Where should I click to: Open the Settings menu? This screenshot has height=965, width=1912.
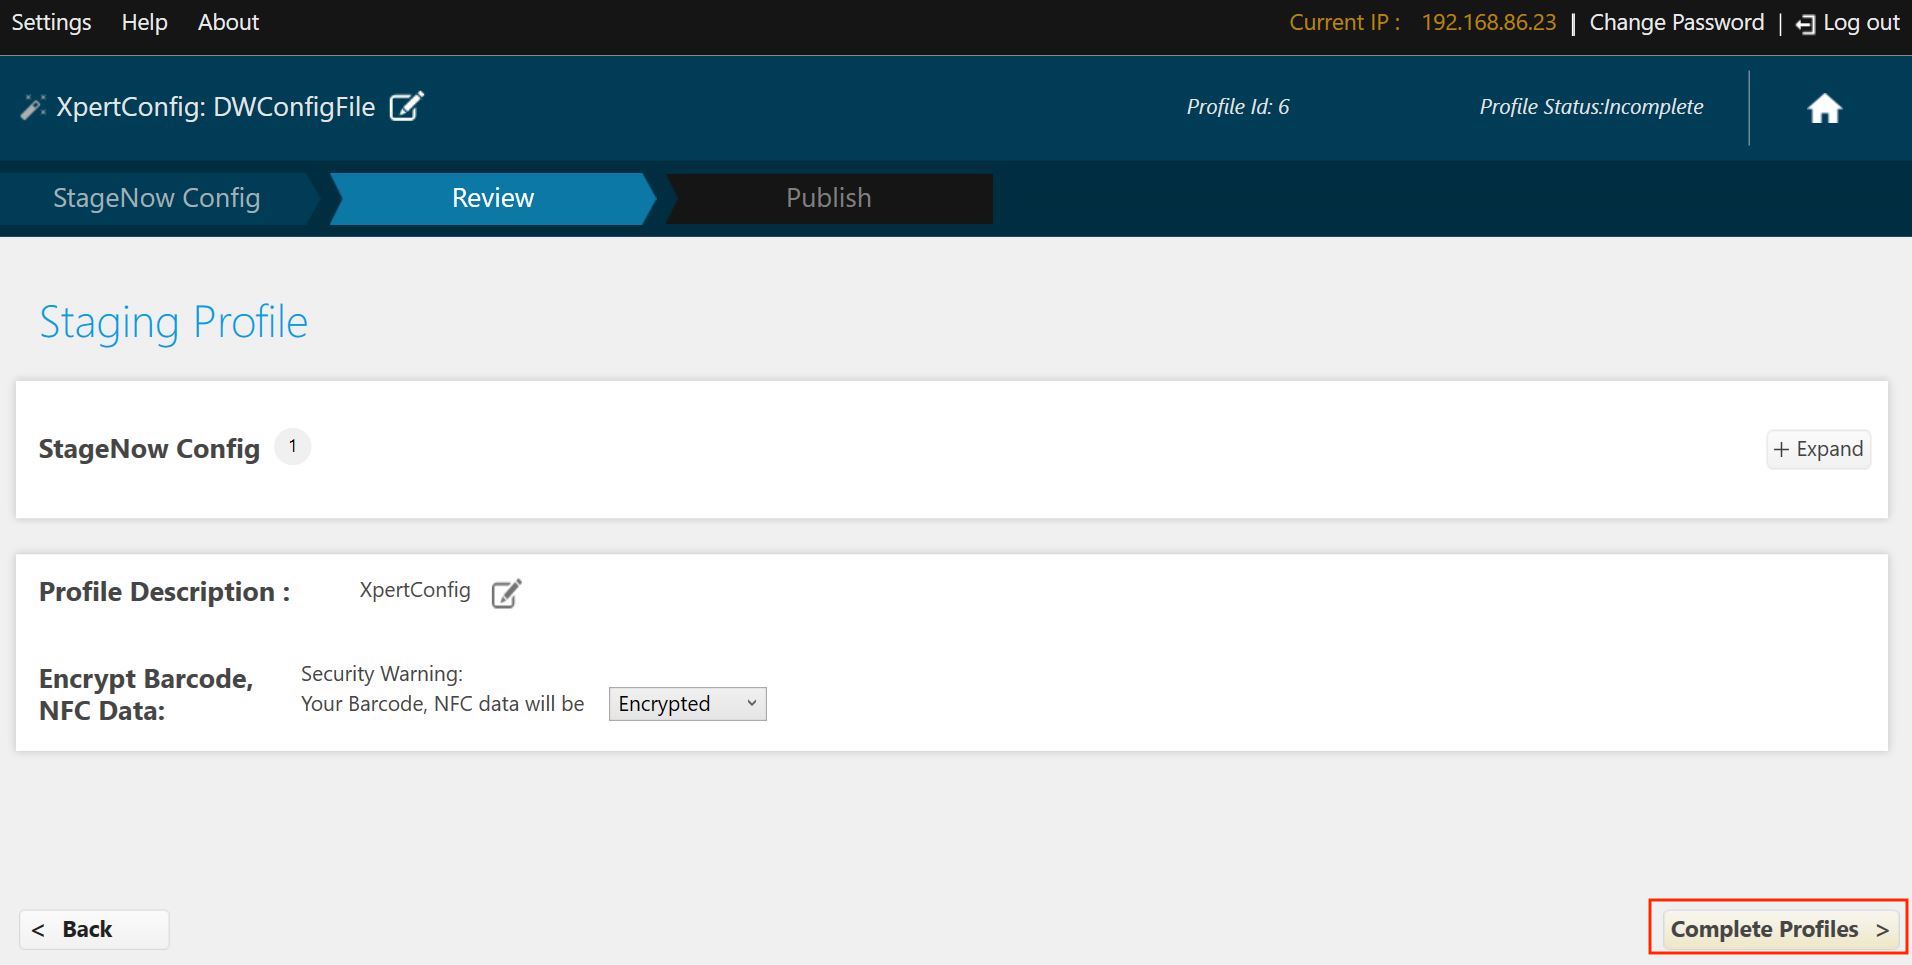[x=51, y=22]
